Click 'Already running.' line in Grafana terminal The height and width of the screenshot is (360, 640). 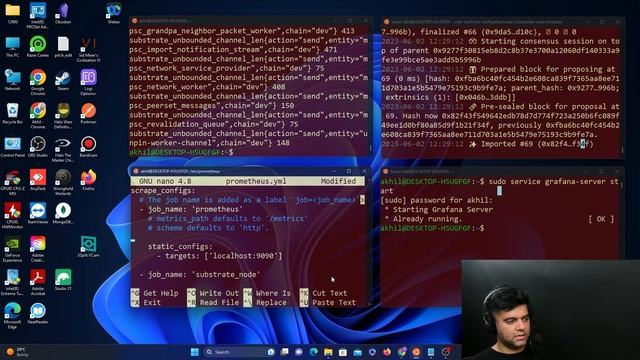click(427, 219)
